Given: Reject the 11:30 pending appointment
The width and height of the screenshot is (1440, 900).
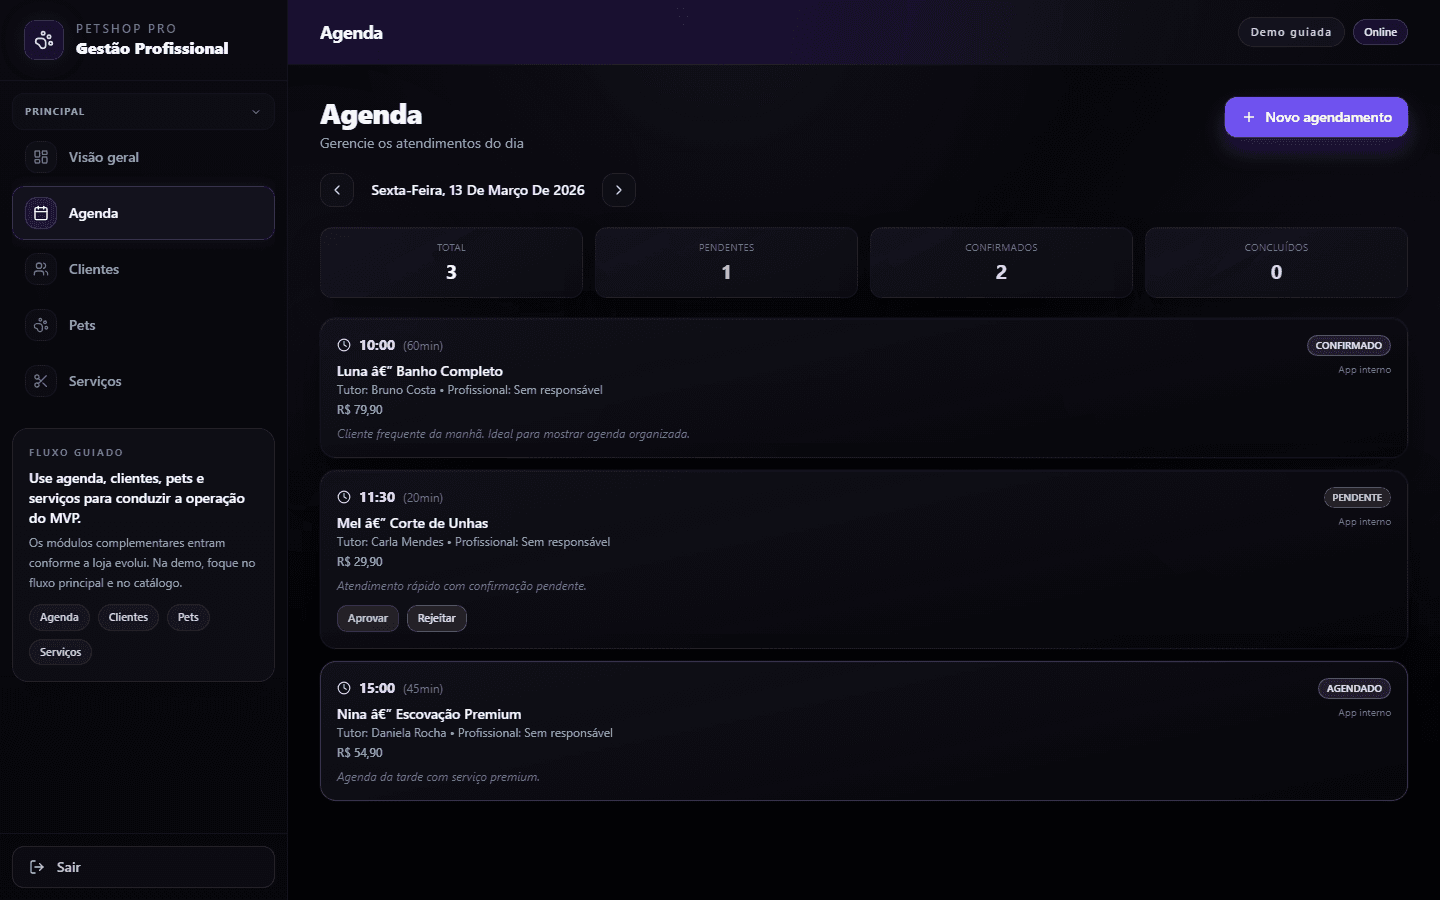Looking at the screenshot, I should 436,618.
